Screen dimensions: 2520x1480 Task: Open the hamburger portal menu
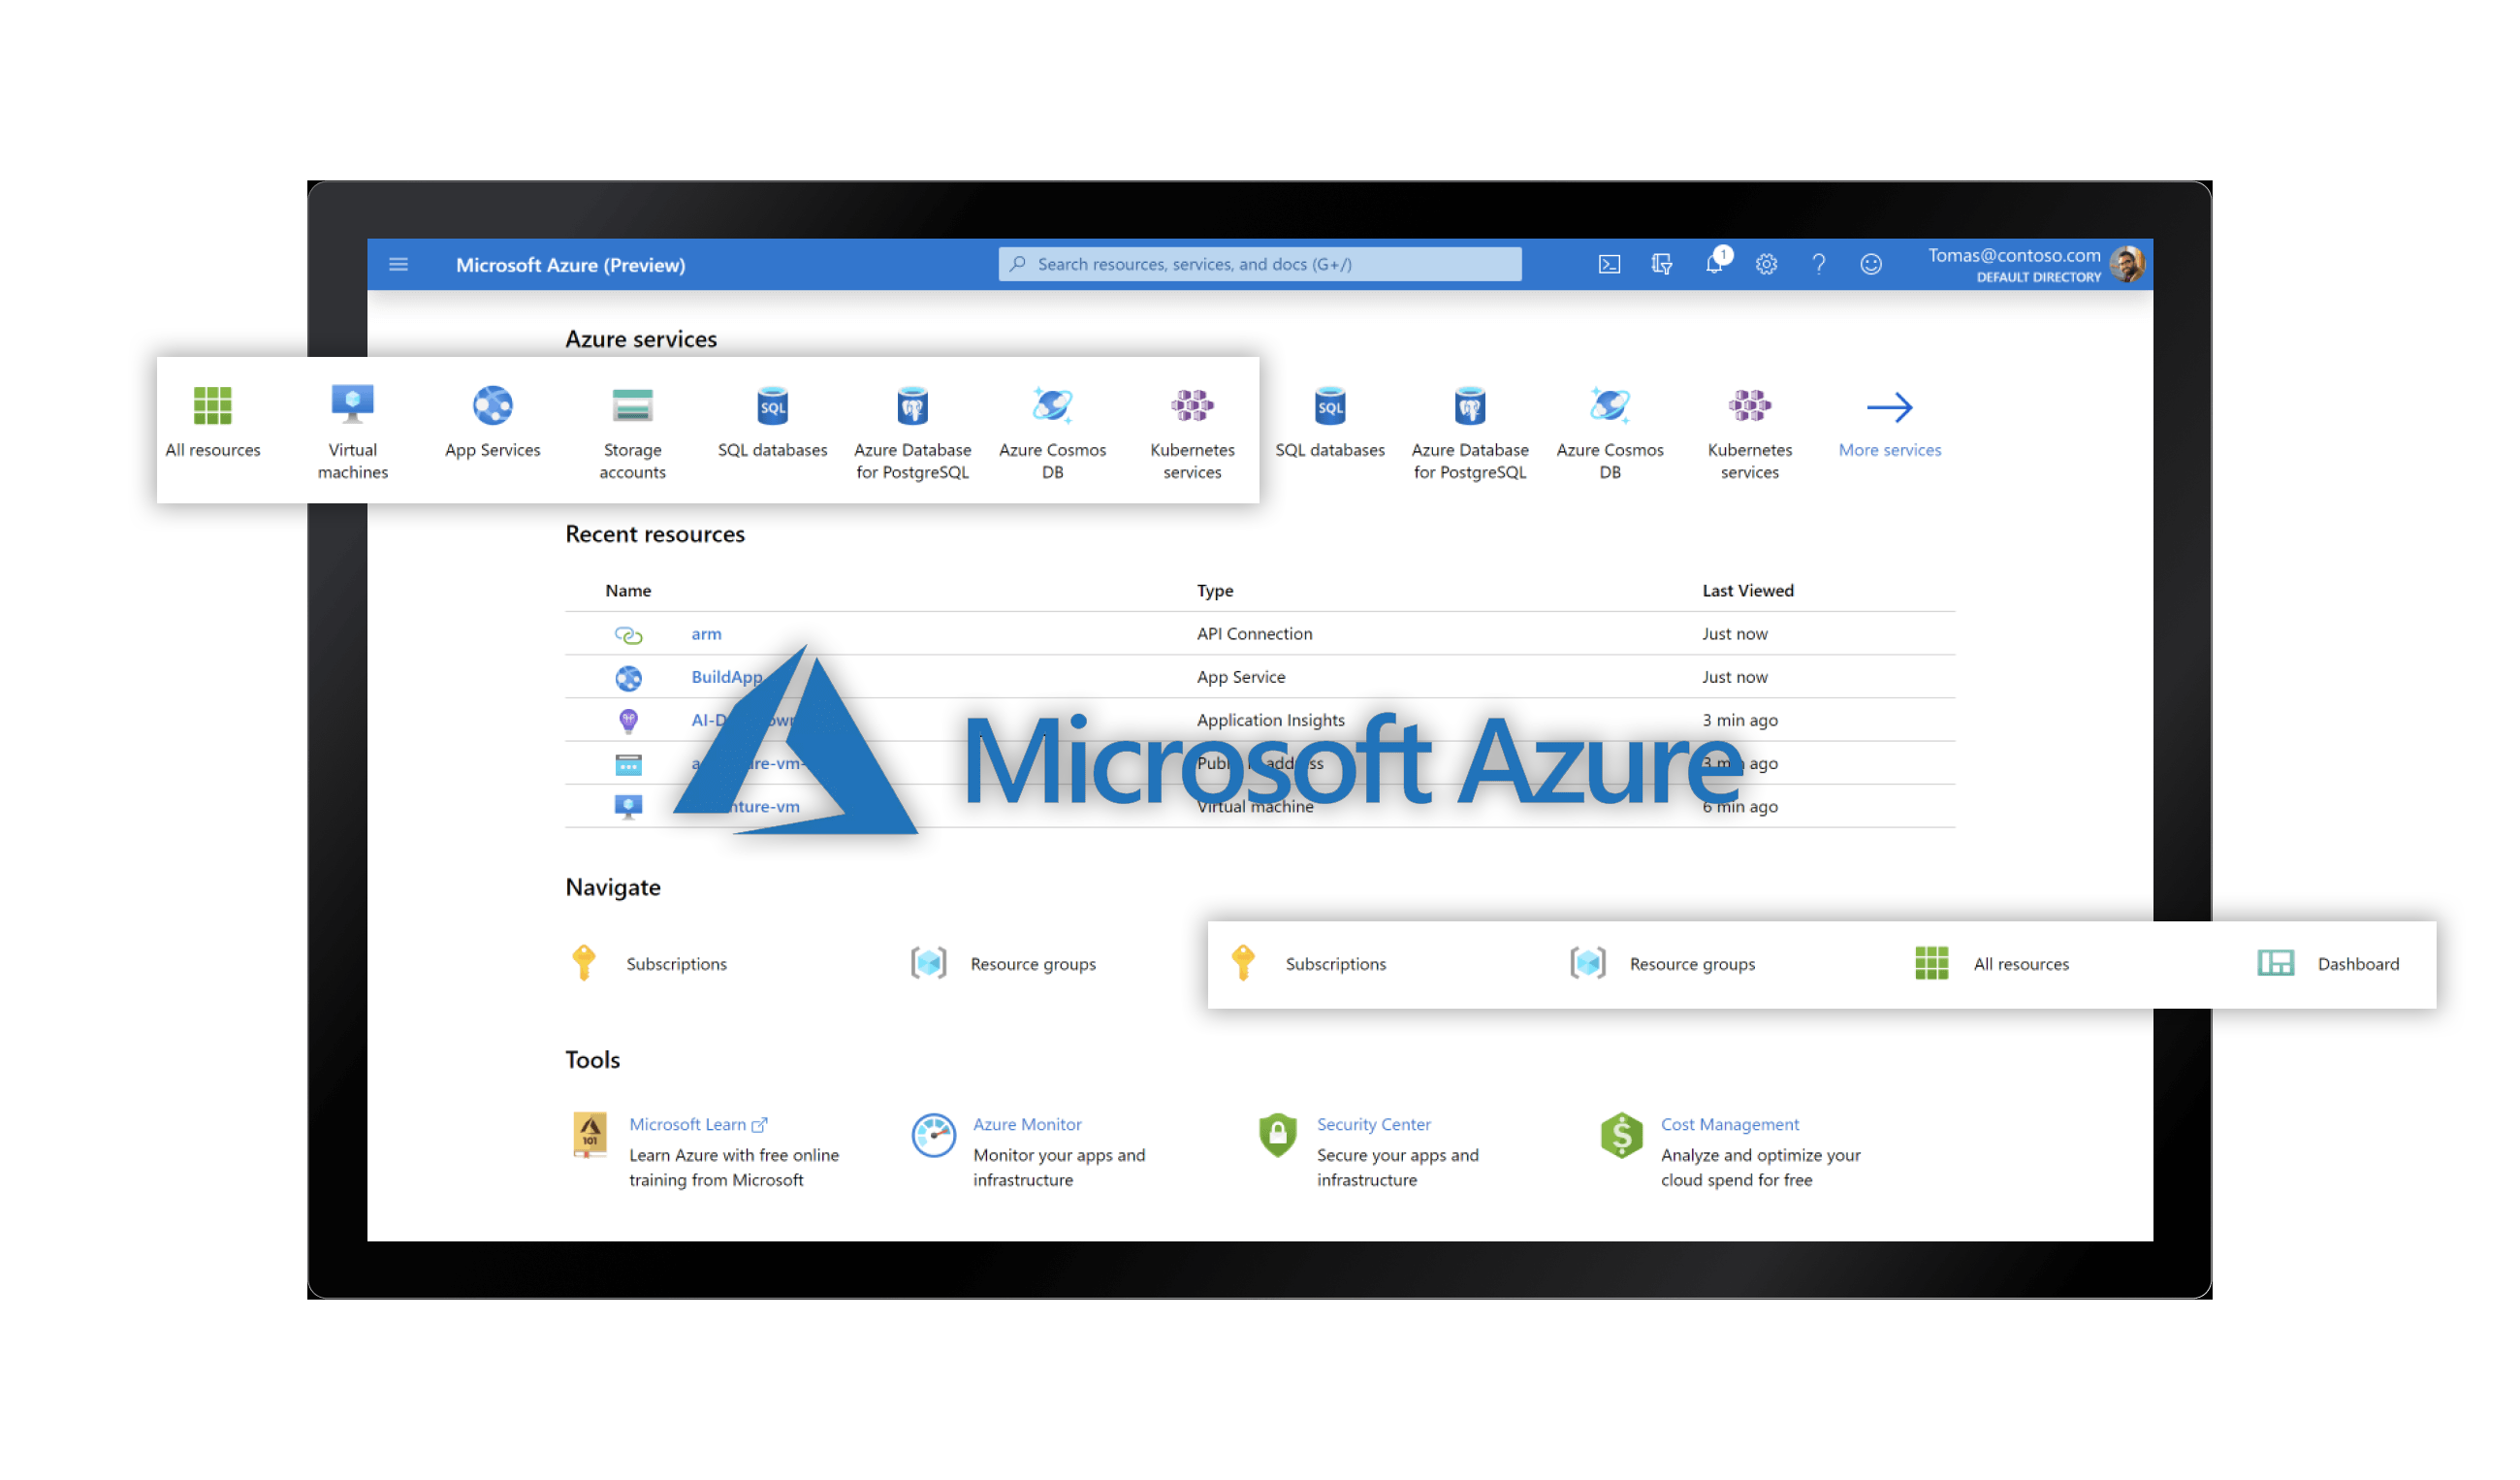[398, 265]
